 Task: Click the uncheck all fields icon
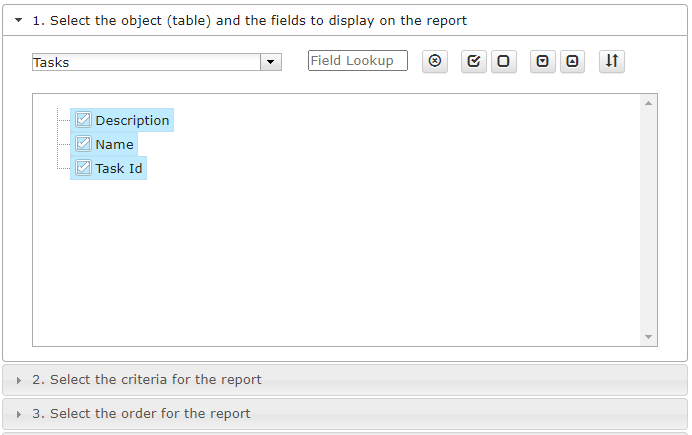coord(504,61)
